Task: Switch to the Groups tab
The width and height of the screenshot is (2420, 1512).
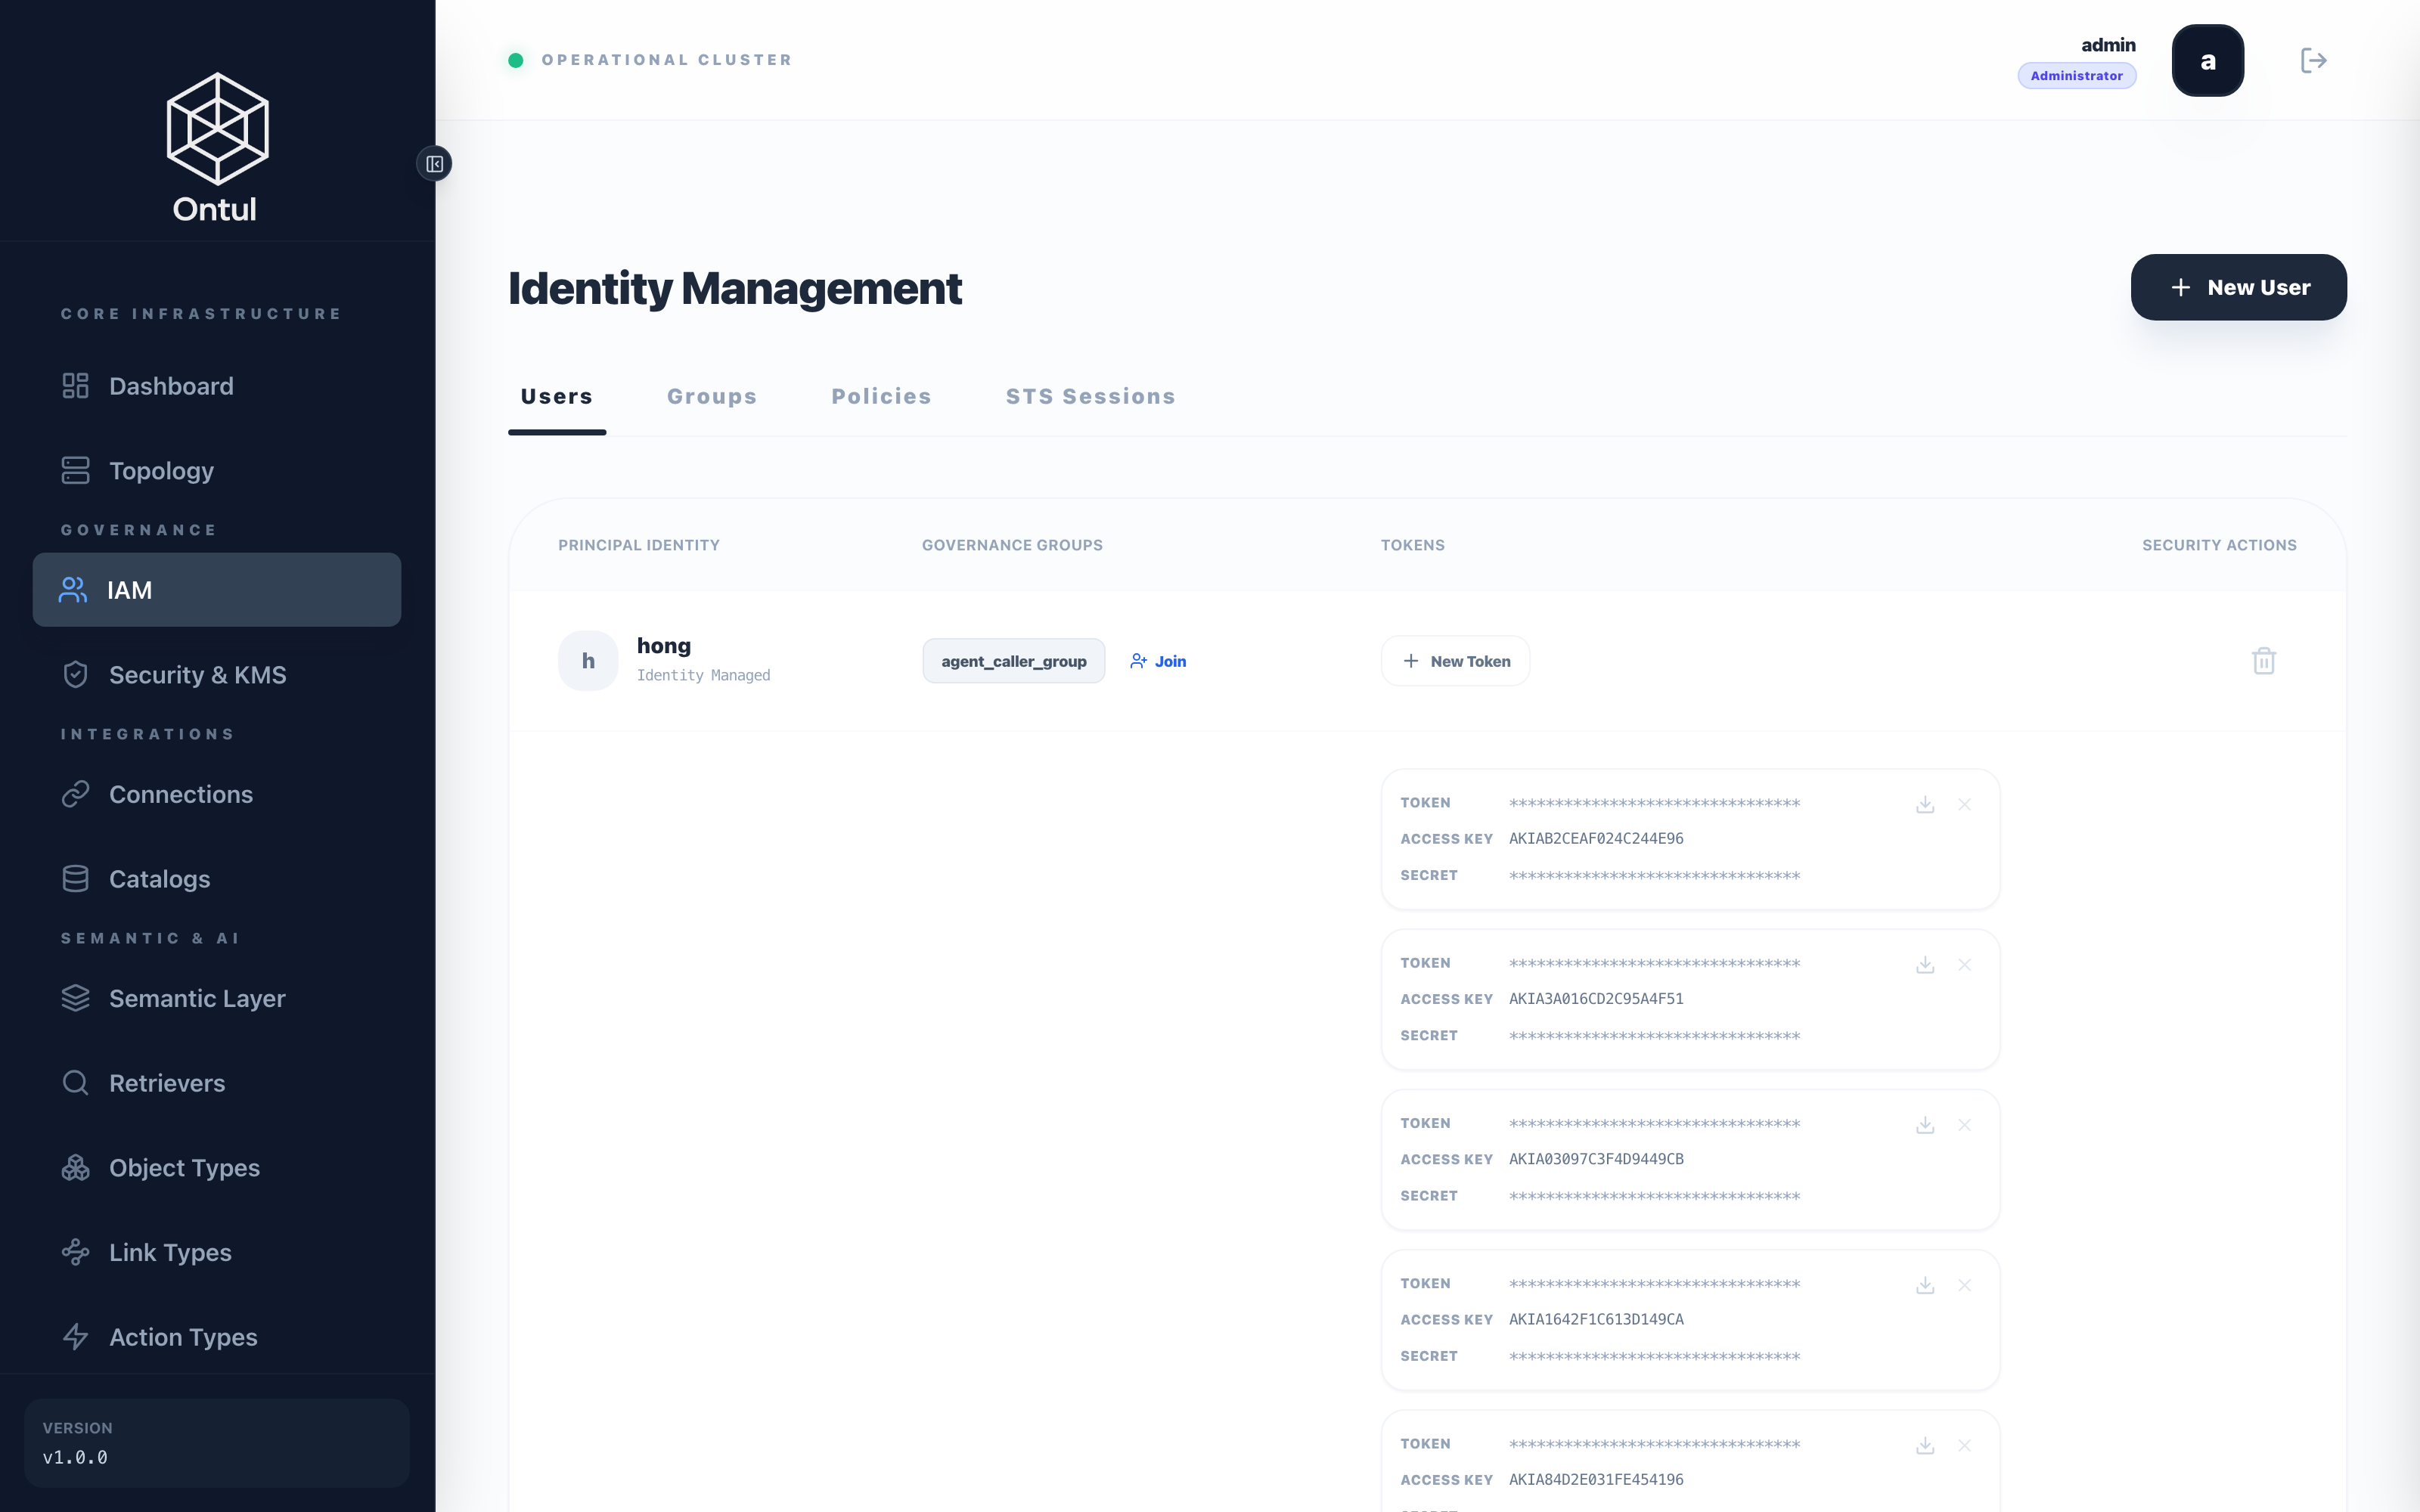Action: click(x=712, y=397)
